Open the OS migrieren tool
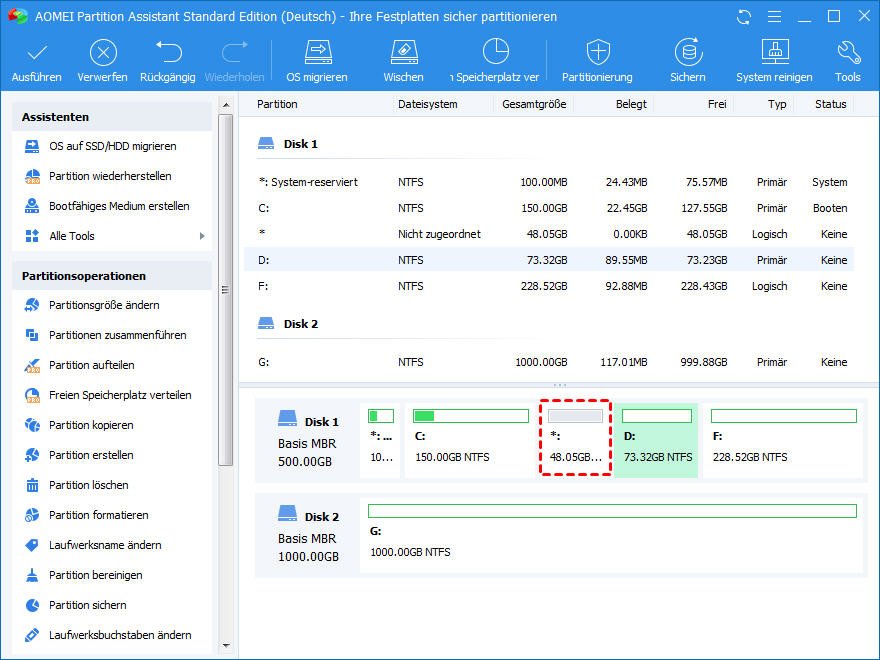 (317, 53)
